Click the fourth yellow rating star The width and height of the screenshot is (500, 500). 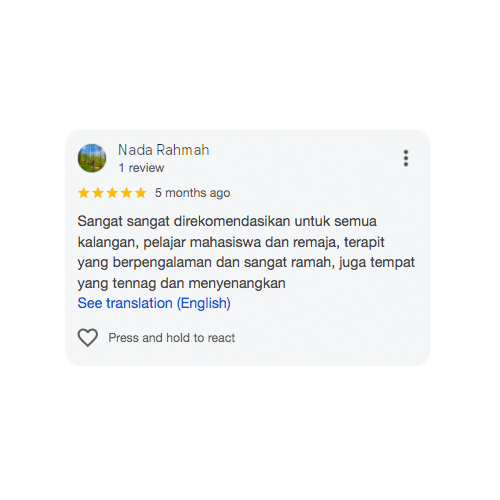127,193
